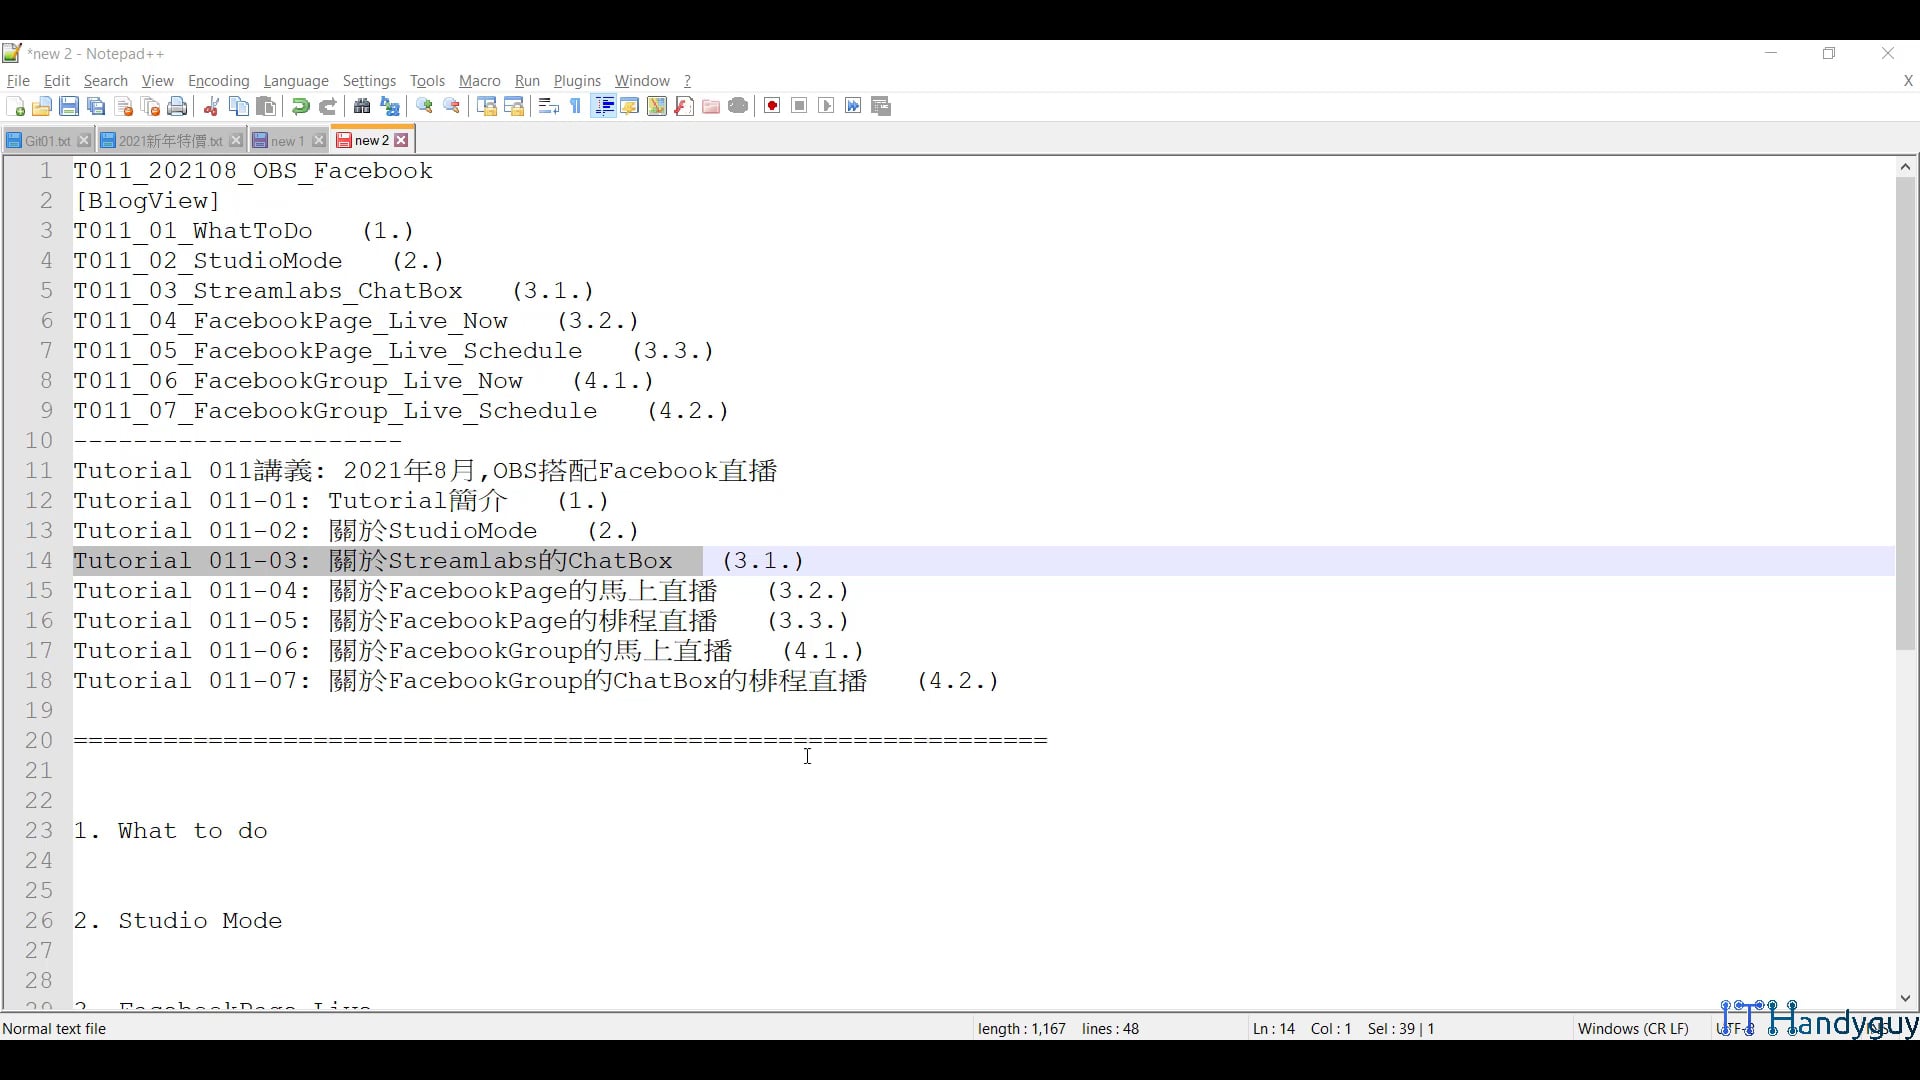Start macro recording with red dot icon
The image size is (1920, 1080).
coord(772,106)
